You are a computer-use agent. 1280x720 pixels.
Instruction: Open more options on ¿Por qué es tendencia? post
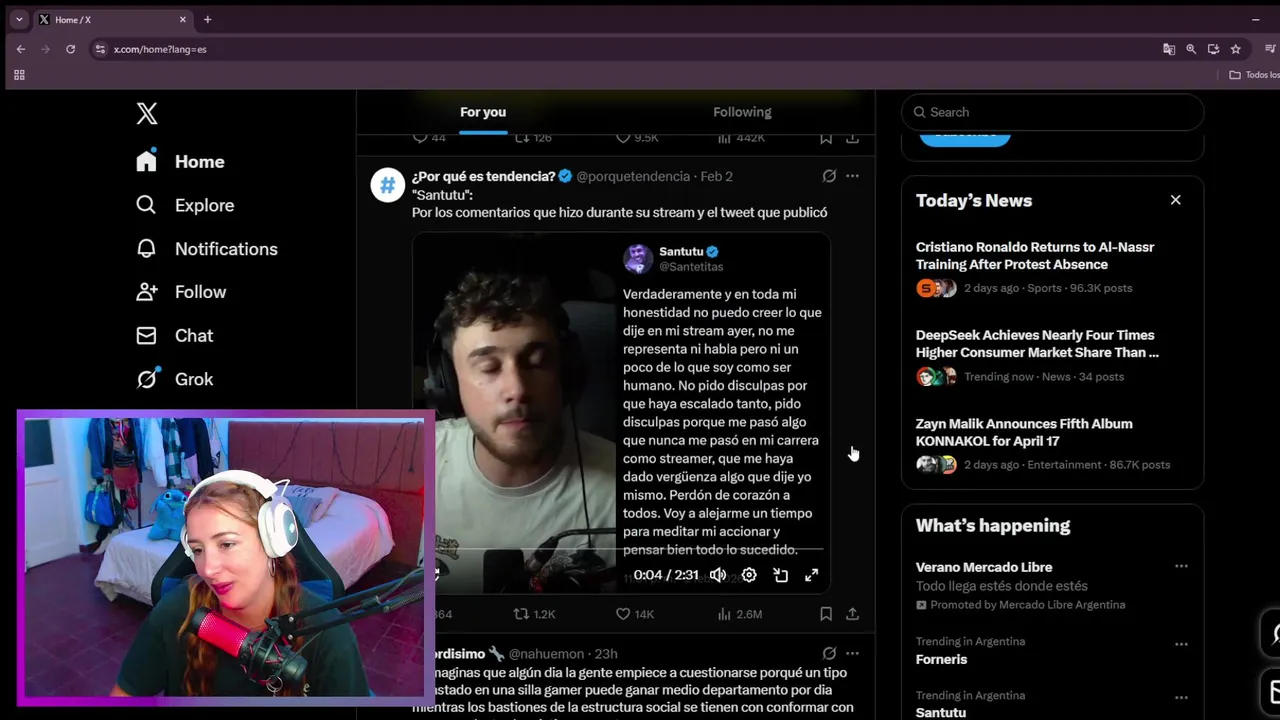pos(852,176)
